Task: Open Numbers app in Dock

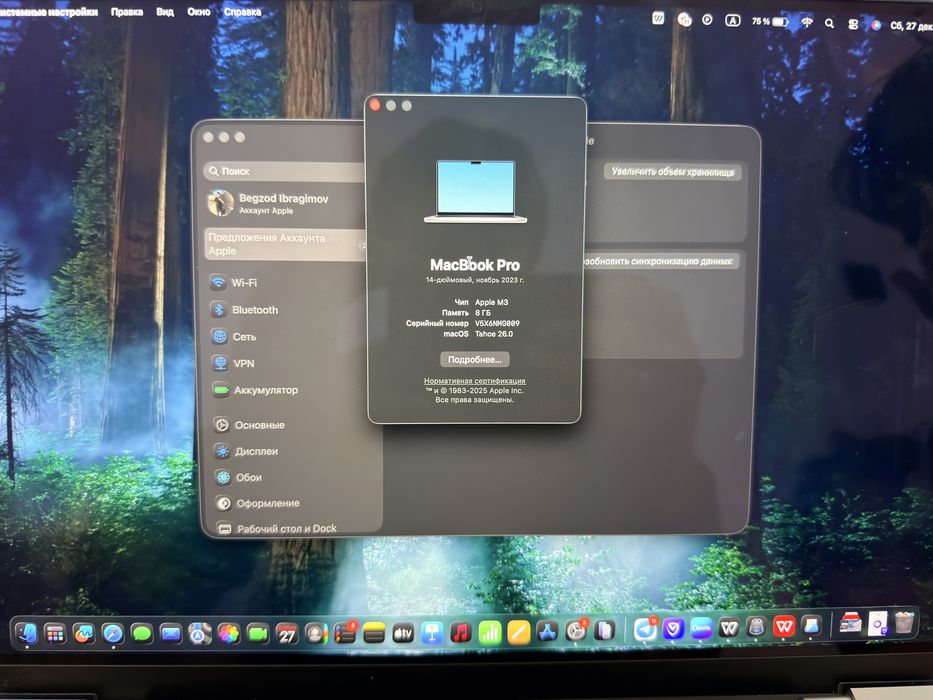Action: [490, 633]
